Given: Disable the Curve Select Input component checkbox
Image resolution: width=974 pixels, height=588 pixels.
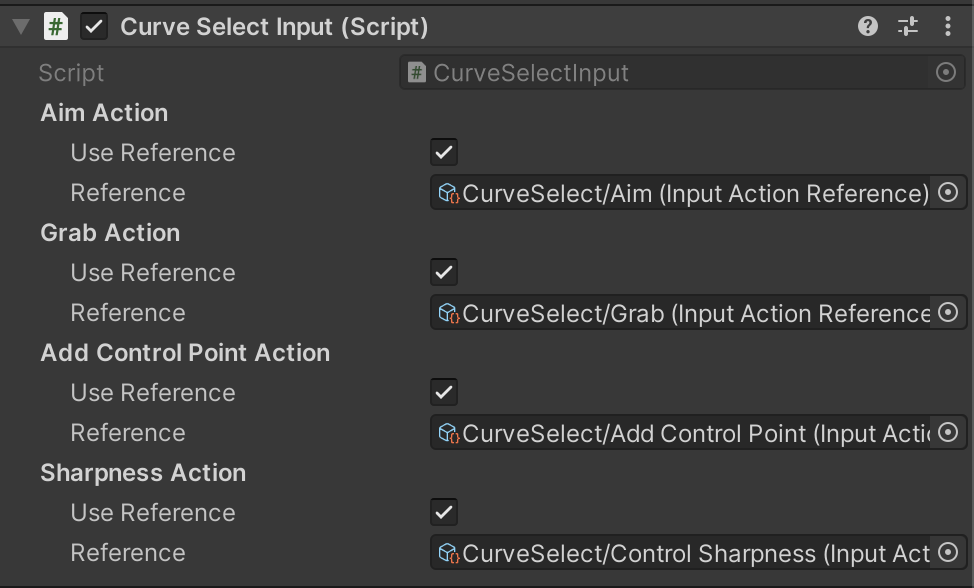Looking at the screenshot, I should pos(94,27).
